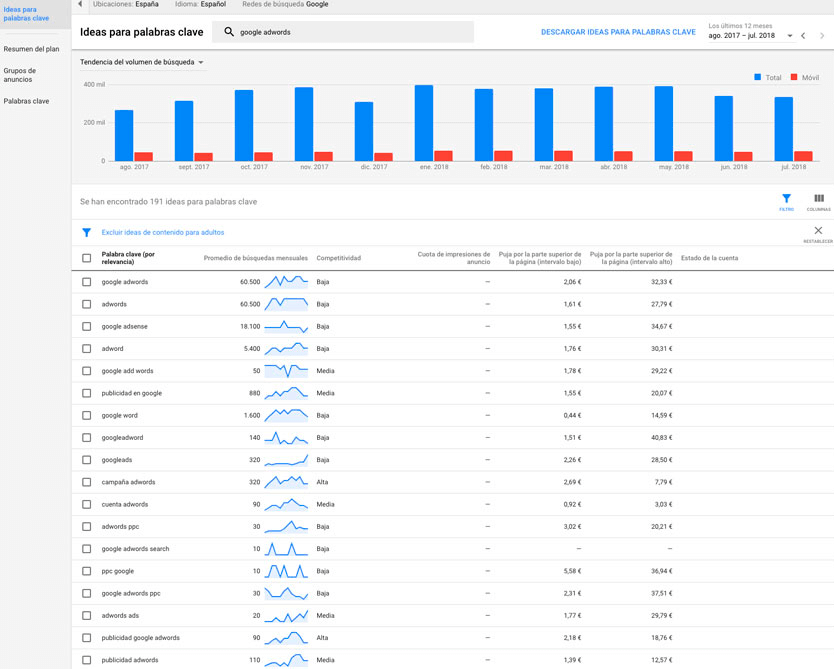Click the google adwords ppc keyword
834x669 pixels.
[131, 593]
